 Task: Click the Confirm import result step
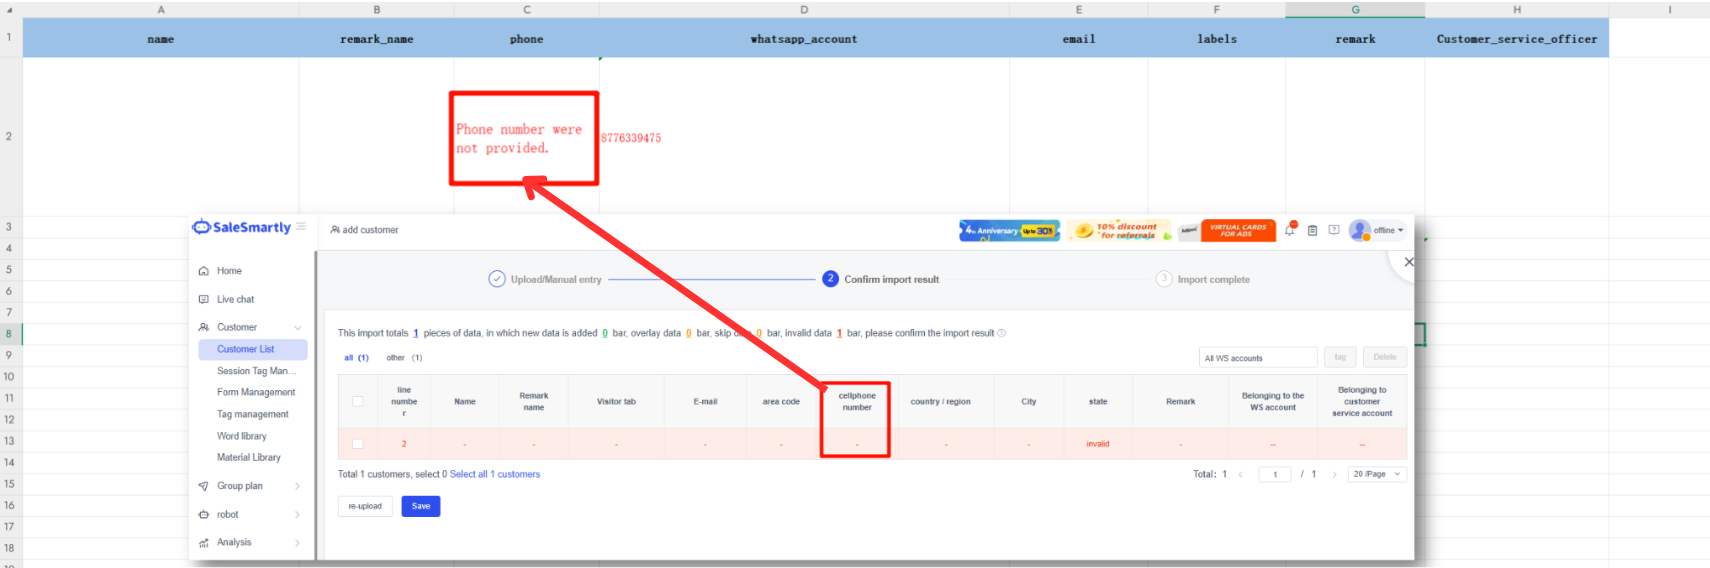tap(881, 279)
